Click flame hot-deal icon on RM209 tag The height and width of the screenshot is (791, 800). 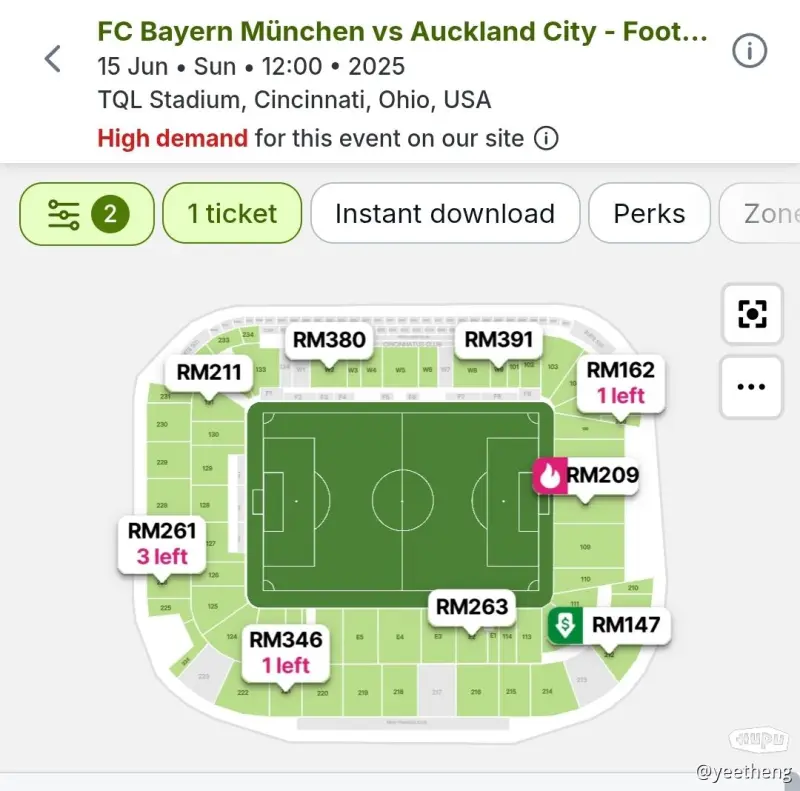click(x=549, y=475)
